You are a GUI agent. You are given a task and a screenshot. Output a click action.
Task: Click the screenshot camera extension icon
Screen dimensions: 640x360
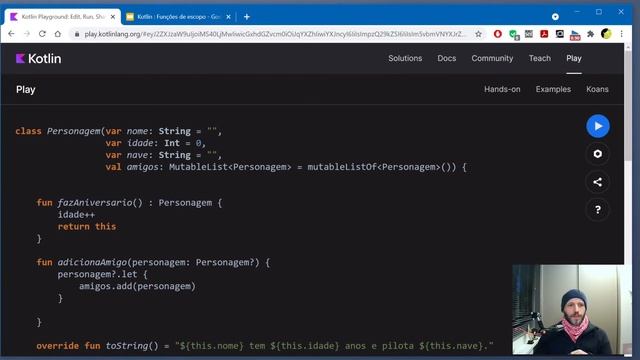[x=560, y=34]
